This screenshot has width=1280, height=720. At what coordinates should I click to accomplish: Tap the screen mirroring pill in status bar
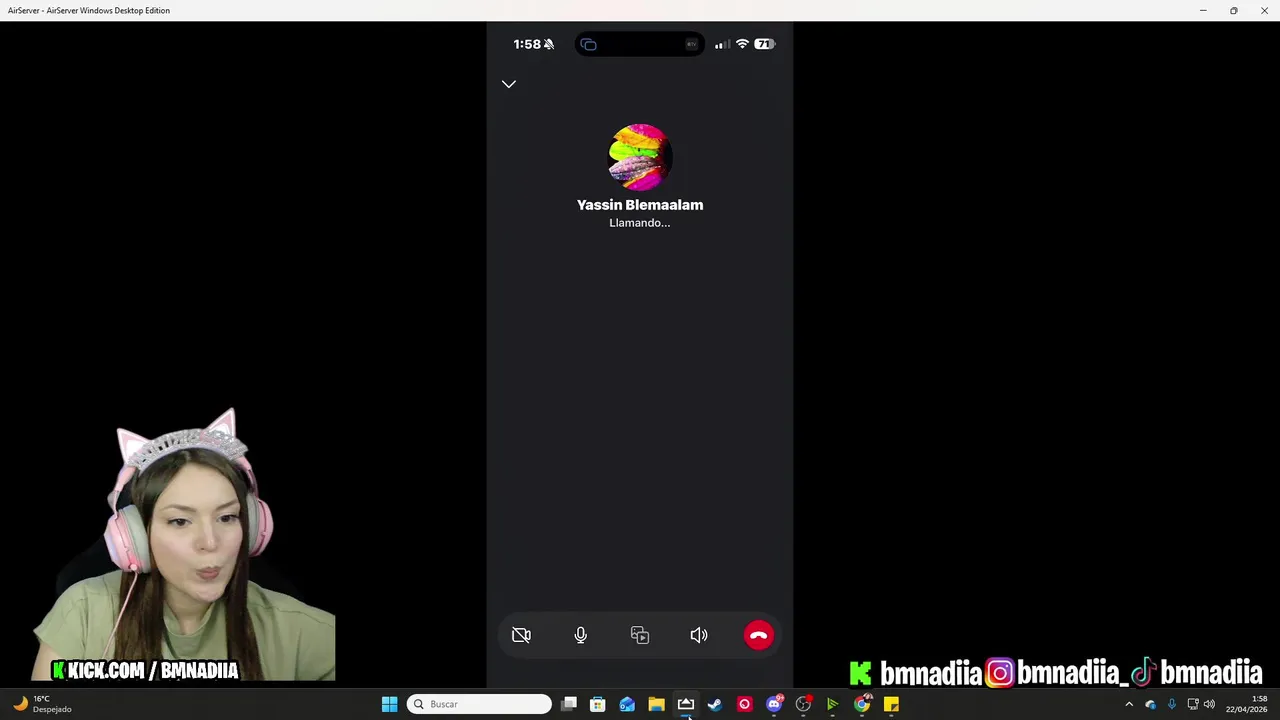click(639, 44)
